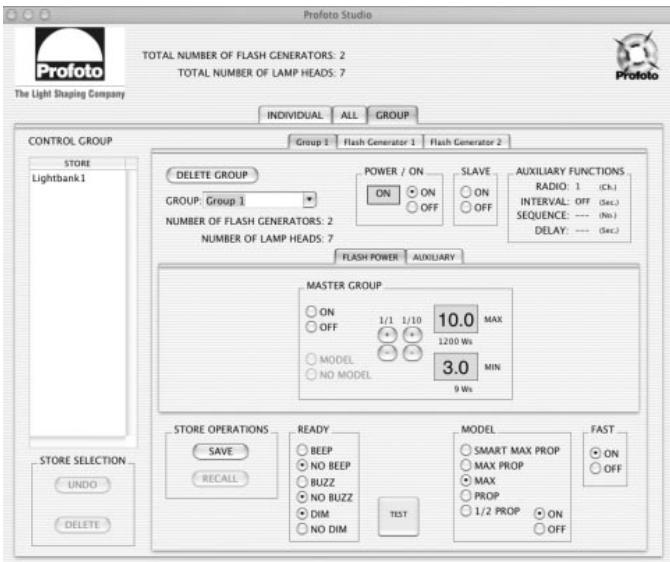Switch to the INDIVIDUAL tab
The height and width of the screenshot is (562, 670).
pyautogui.click(x=294, y=116)
